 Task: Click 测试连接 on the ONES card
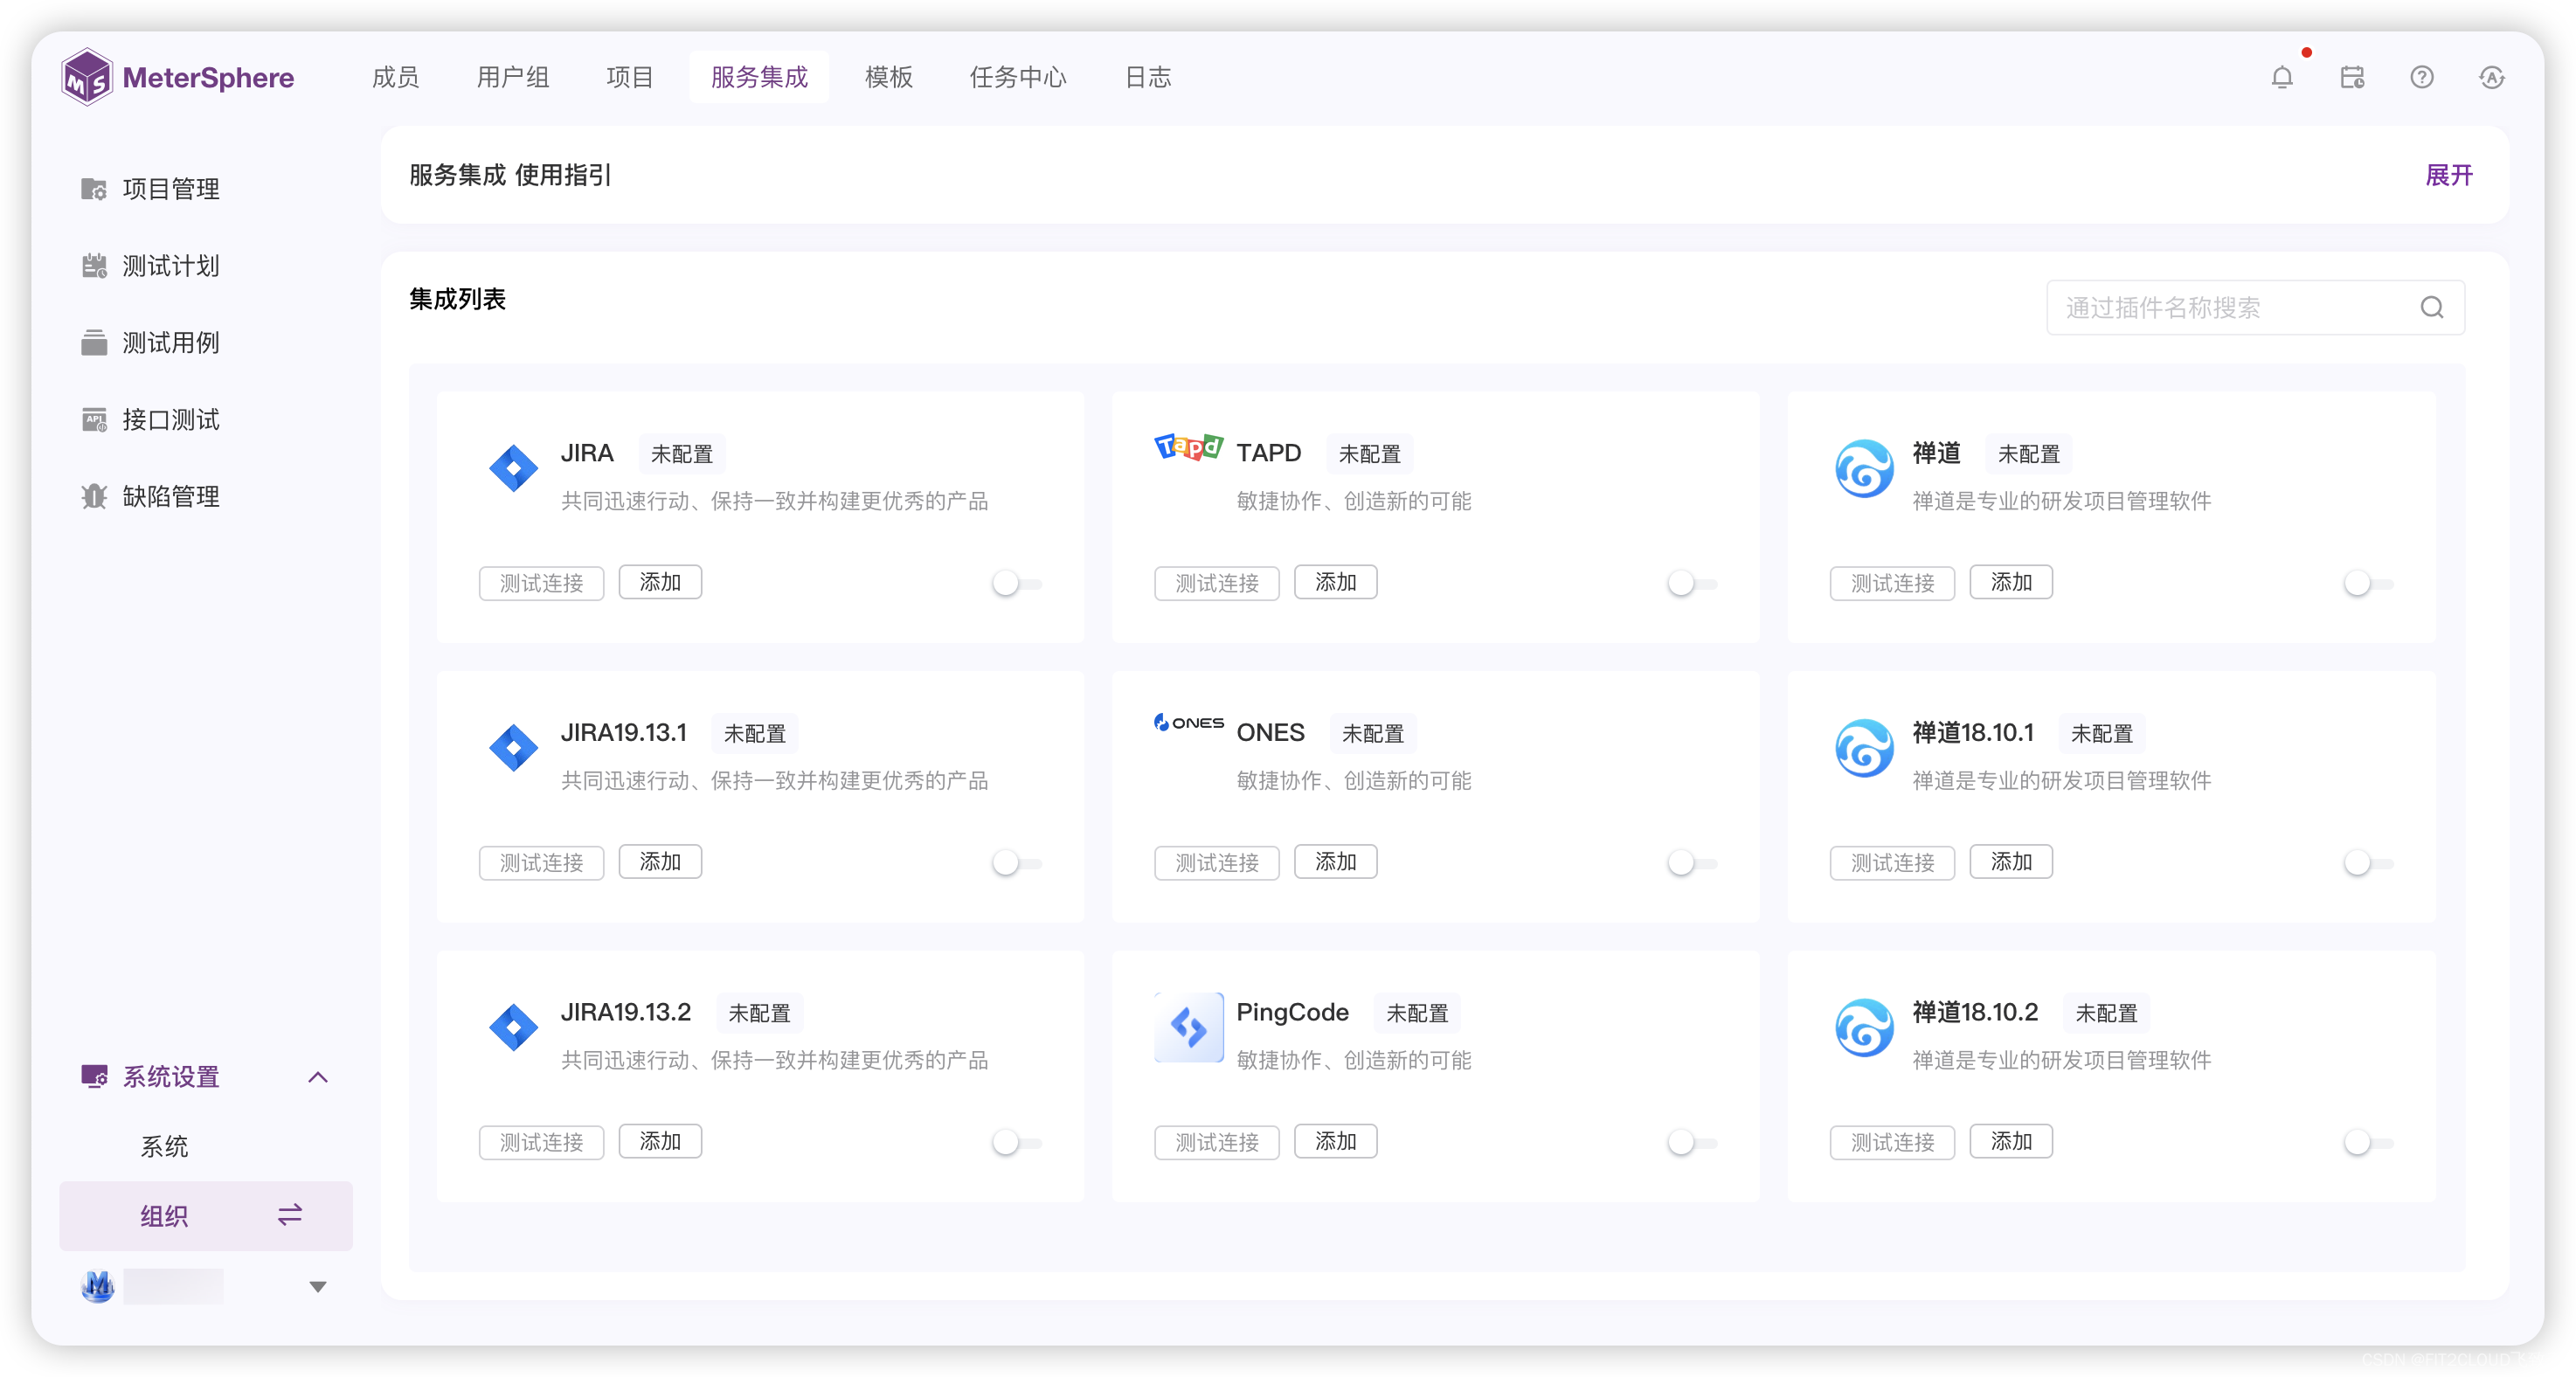(x=1217, y=863)
